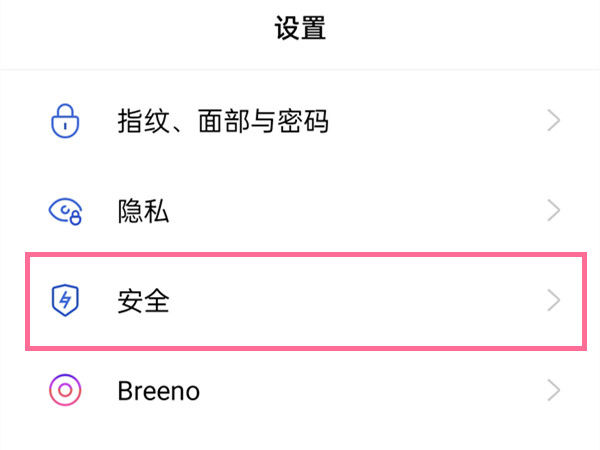Tap the fingerprint lock icon
This screenshot has width=600, height=450.
(x=64, y=122)
